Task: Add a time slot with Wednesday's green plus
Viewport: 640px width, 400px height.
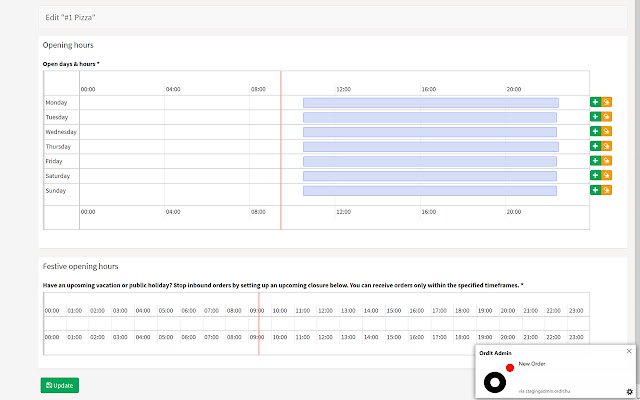Action: click(595, 131)
